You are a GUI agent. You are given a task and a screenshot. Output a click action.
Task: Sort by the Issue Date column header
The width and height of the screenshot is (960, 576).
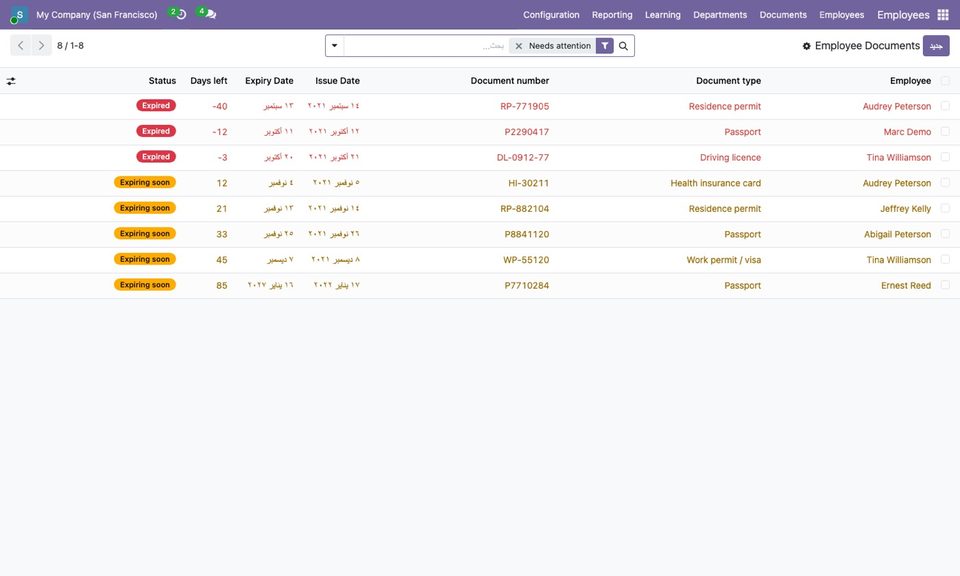(x=337, y=81)
